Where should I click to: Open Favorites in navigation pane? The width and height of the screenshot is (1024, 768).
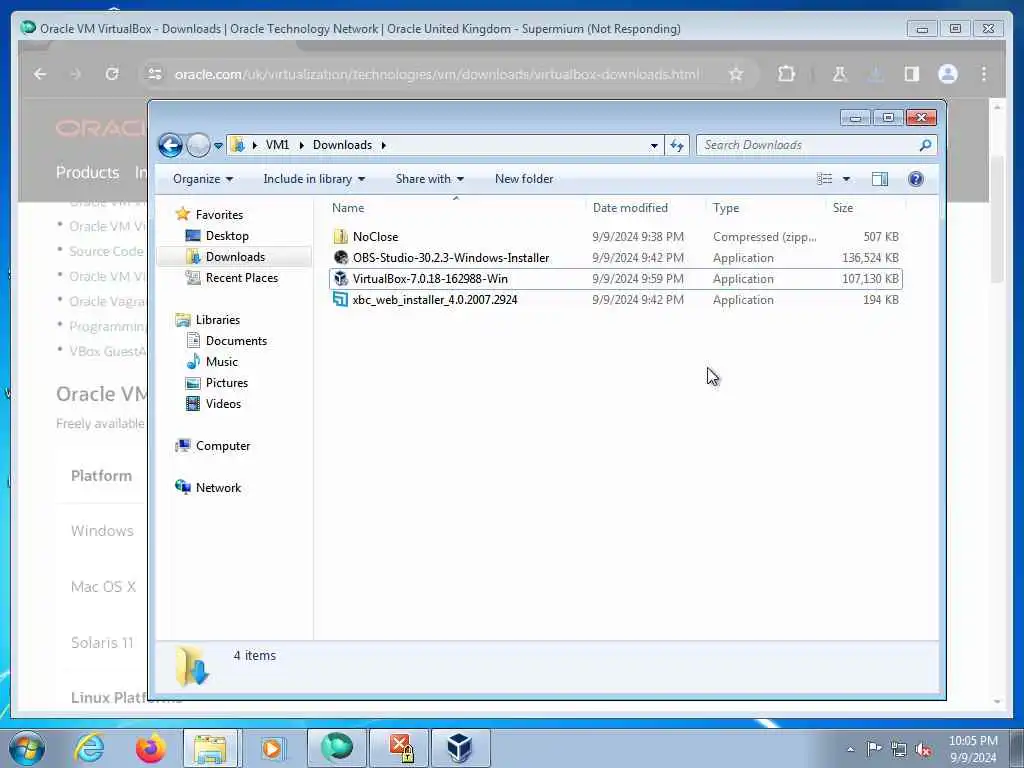pos(219,215)
